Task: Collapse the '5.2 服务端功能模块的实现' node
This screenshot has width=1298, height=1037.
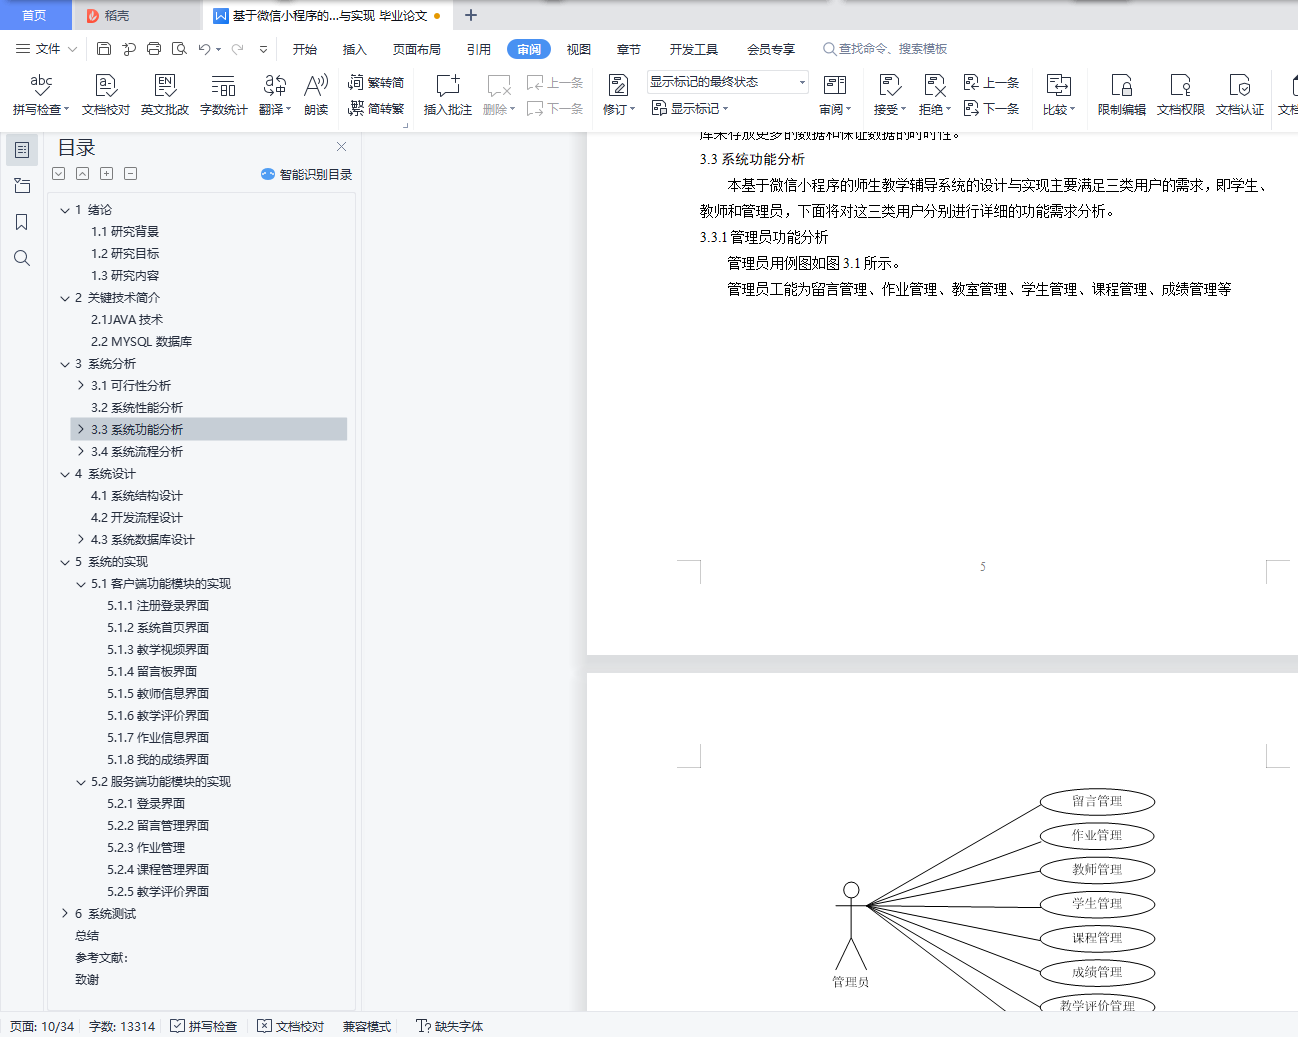Action: pyautogui.click(x=81, y=782)
